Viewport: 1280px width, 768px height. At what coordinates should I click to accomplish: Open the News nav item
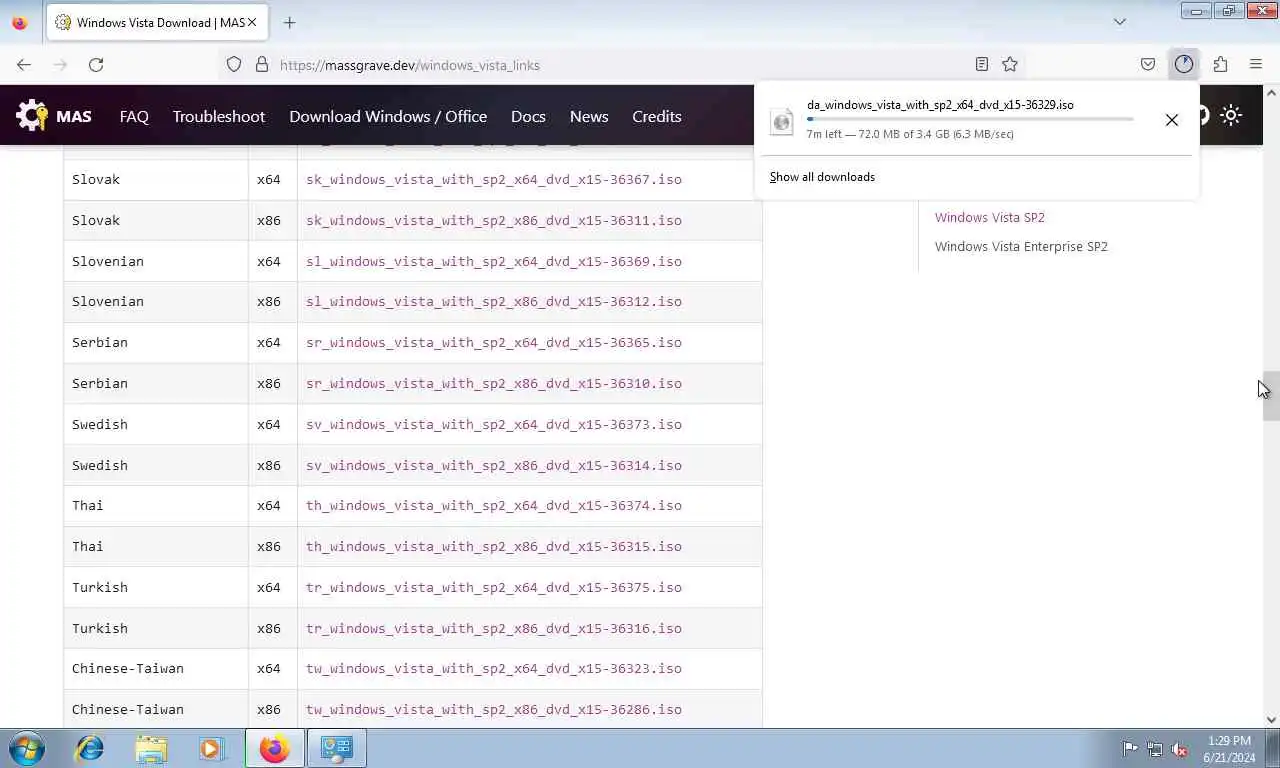click(x=589, y=116)
